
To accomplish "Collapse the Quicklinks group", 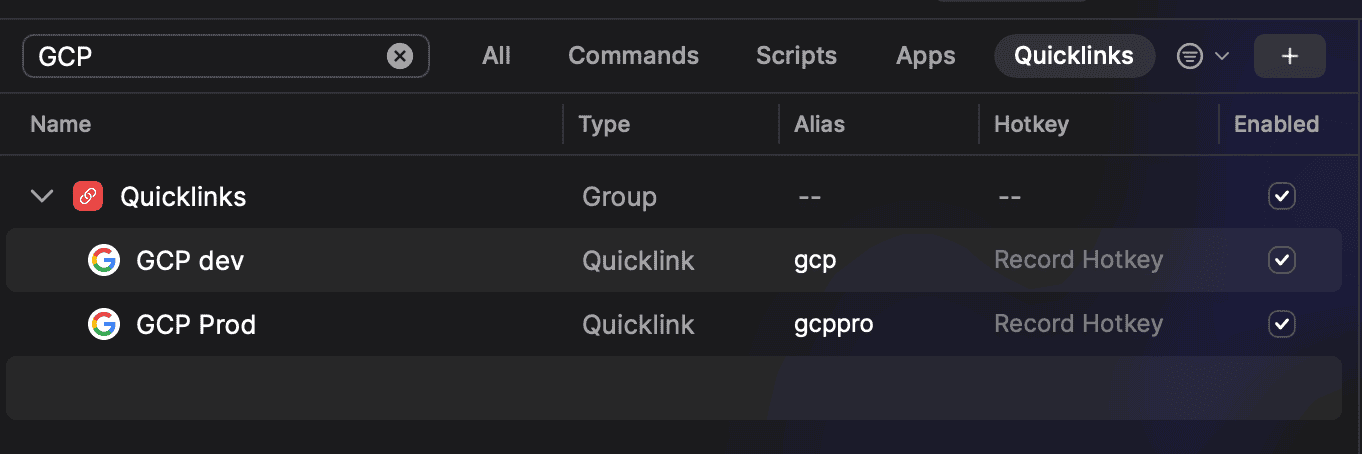I will tap(42, 196).
